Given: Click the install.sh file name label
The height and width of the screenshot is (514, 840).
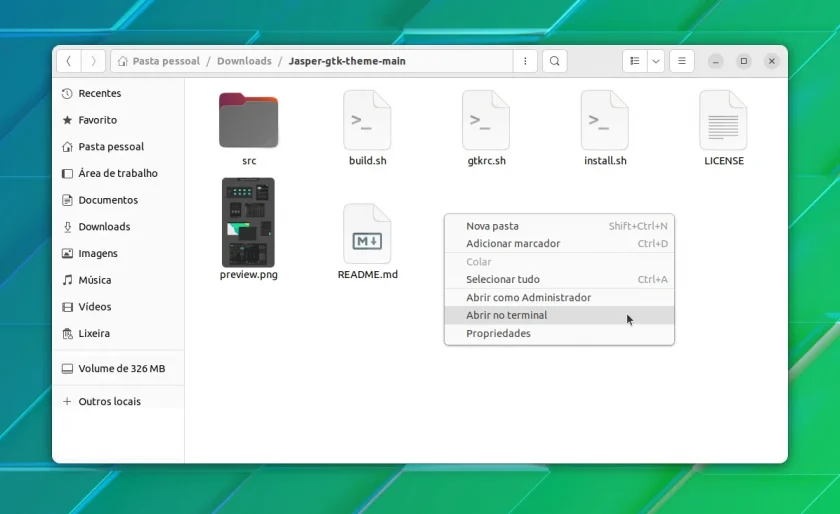Looking at the screenshot, I should tap(605, 161).
